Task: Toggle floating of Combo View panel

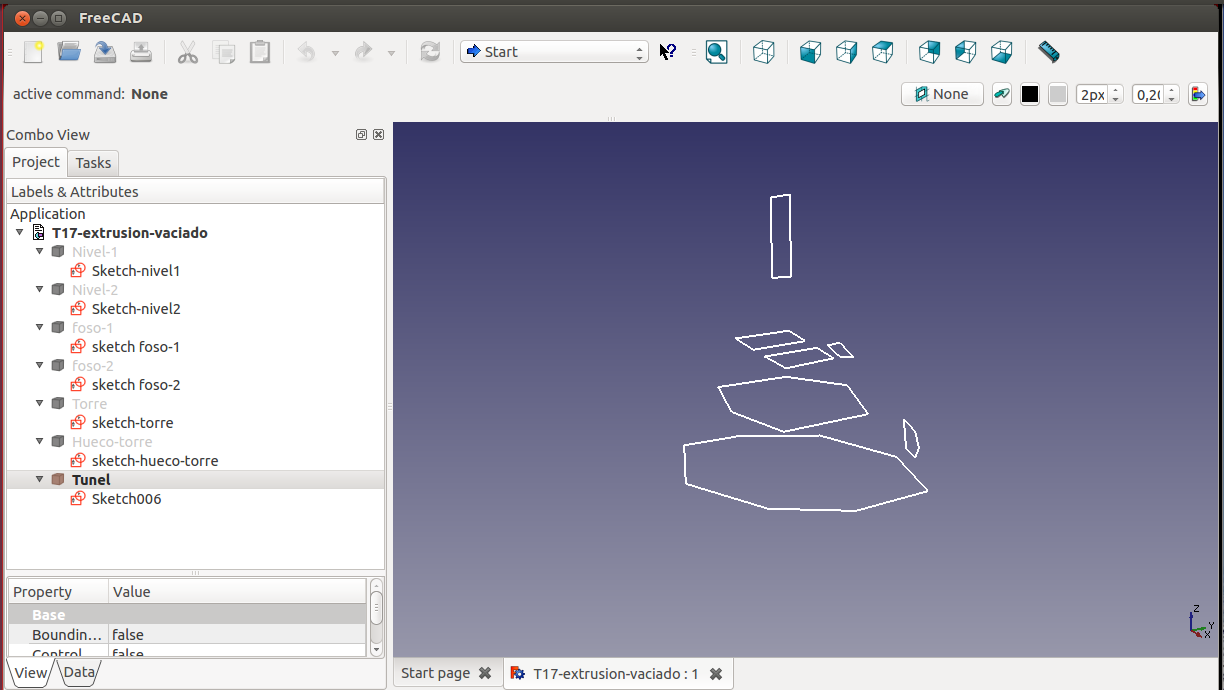Action: (x=361, y=135)
